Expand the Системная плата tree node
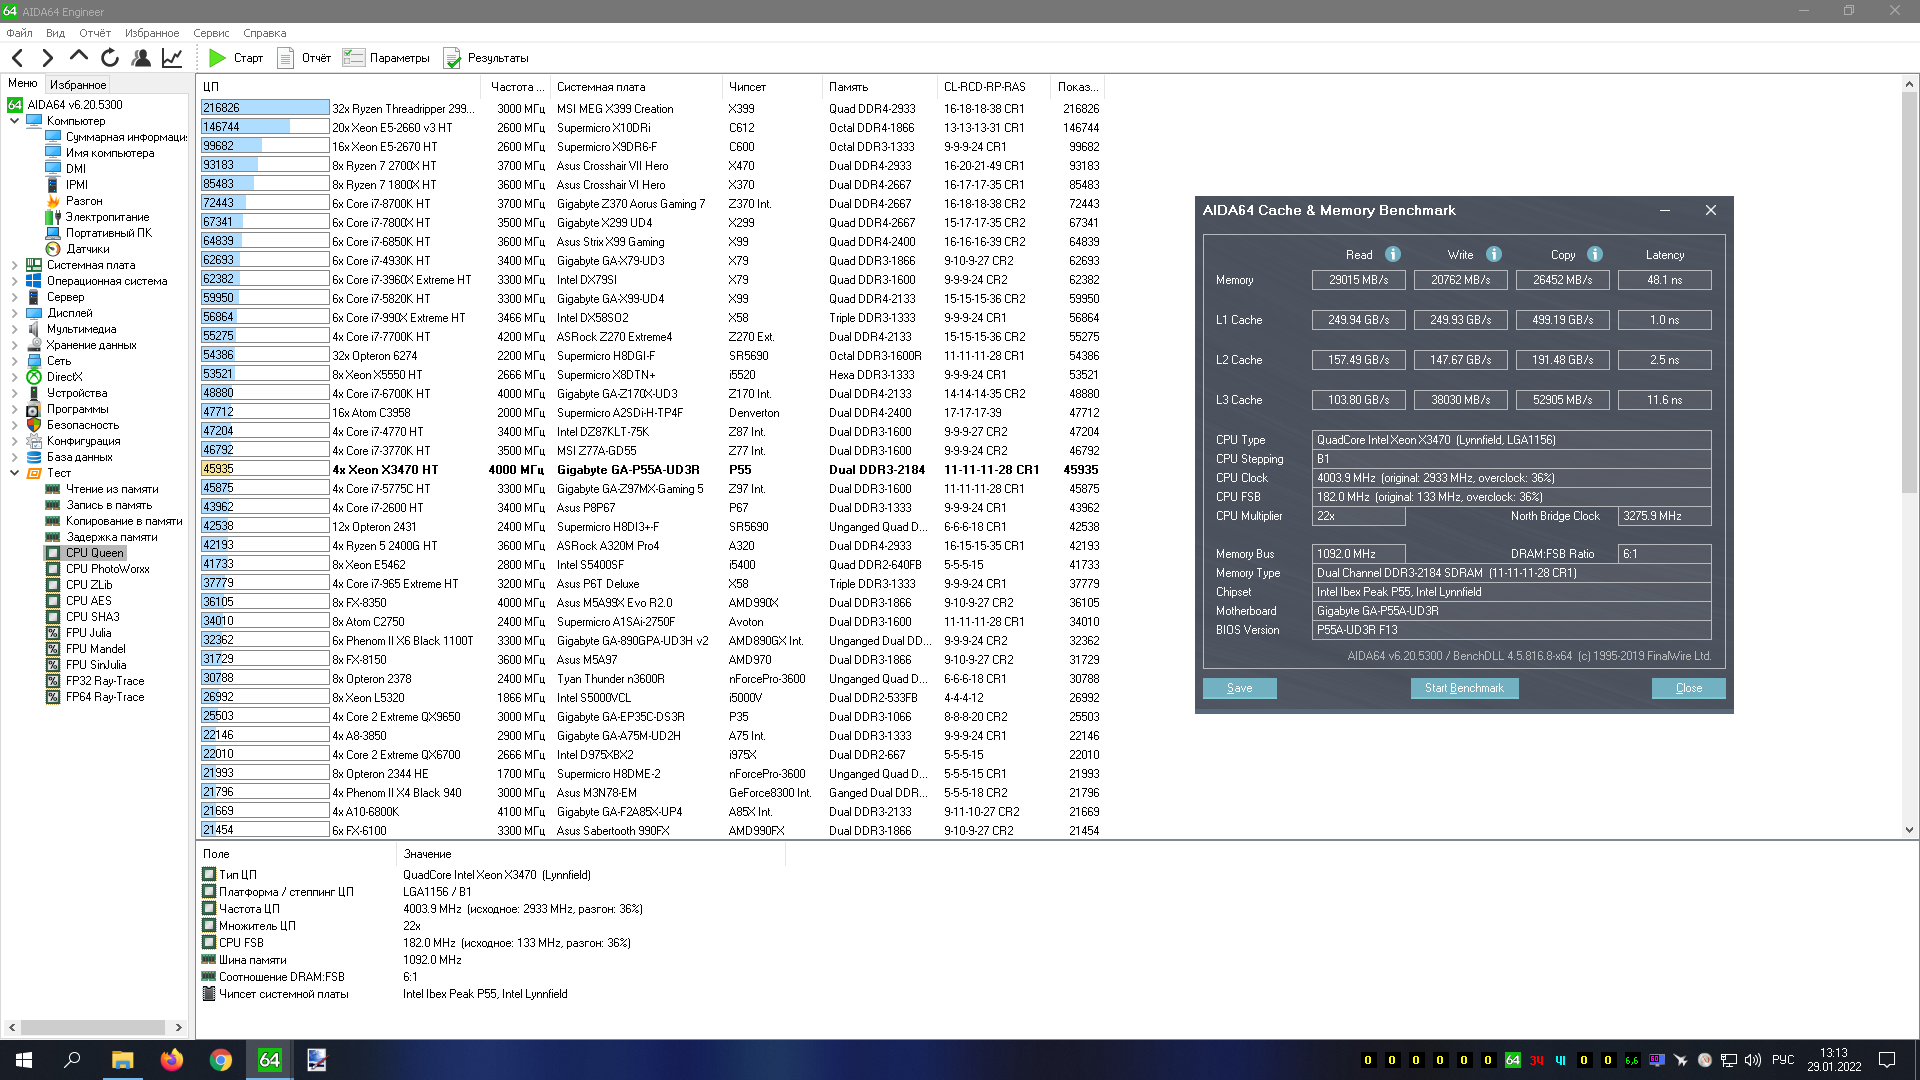Viewport: 1920px width, 1080px height. [14, 265]
